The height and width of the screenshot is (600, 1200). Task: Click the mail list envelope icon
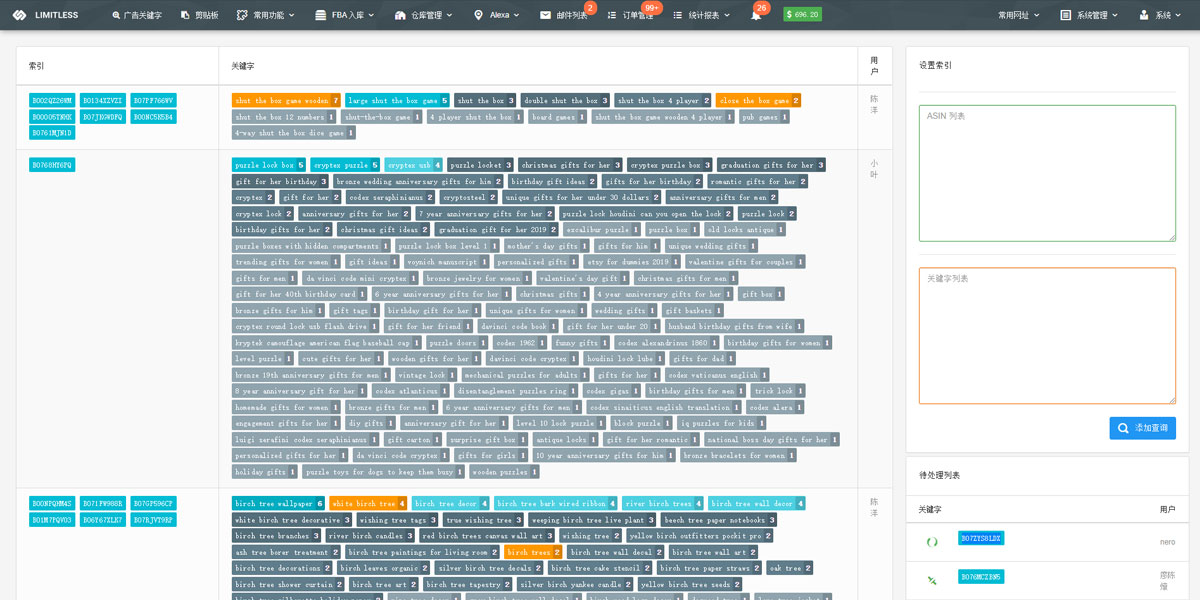click(545, 15)
